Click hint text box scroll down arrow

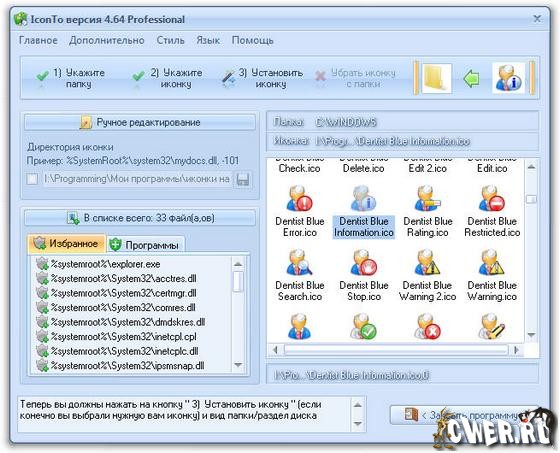357,424
